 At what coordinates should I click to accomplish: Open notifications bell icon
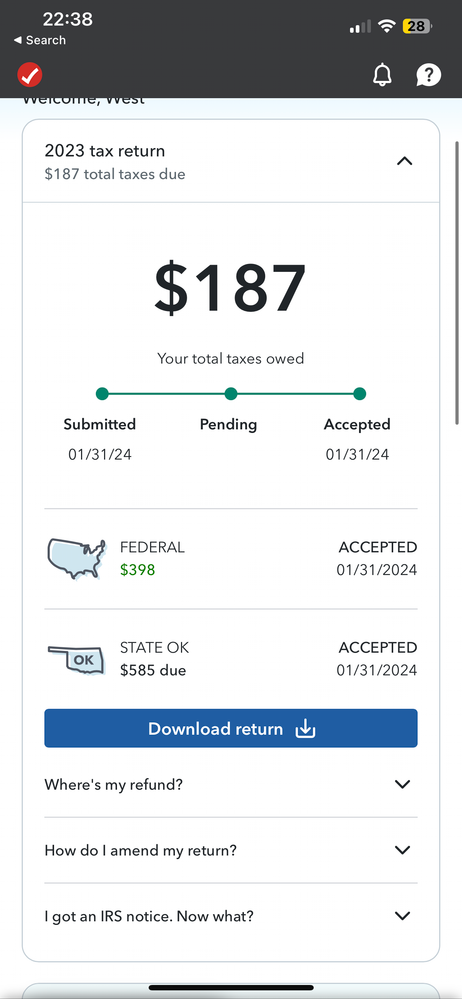click(382, 75)
